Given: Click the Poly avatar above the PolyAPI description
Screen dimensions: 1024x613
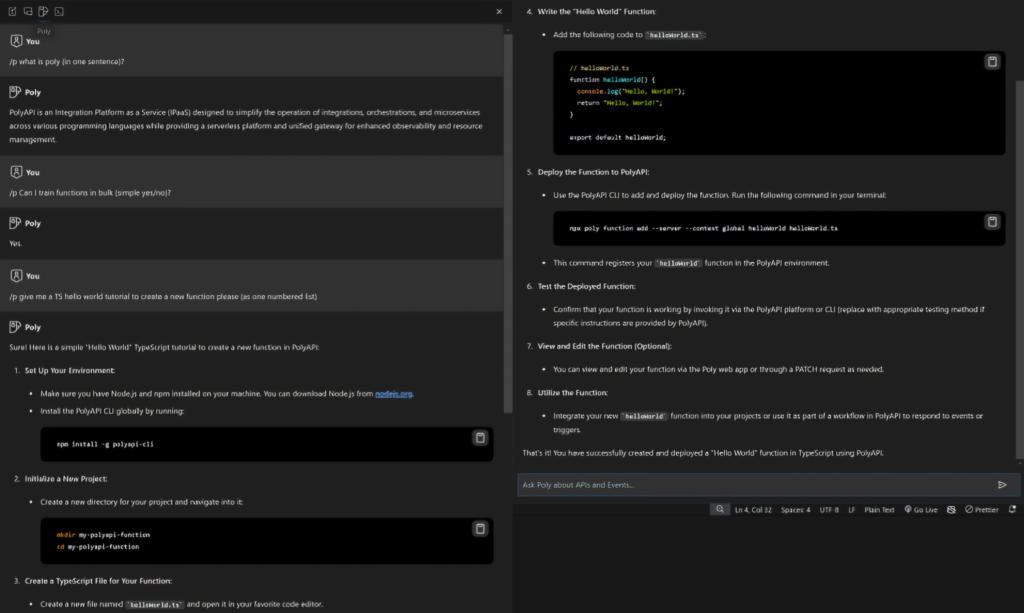Looking at the screenshot, I should pyautogui.click(x=16, y=92).
